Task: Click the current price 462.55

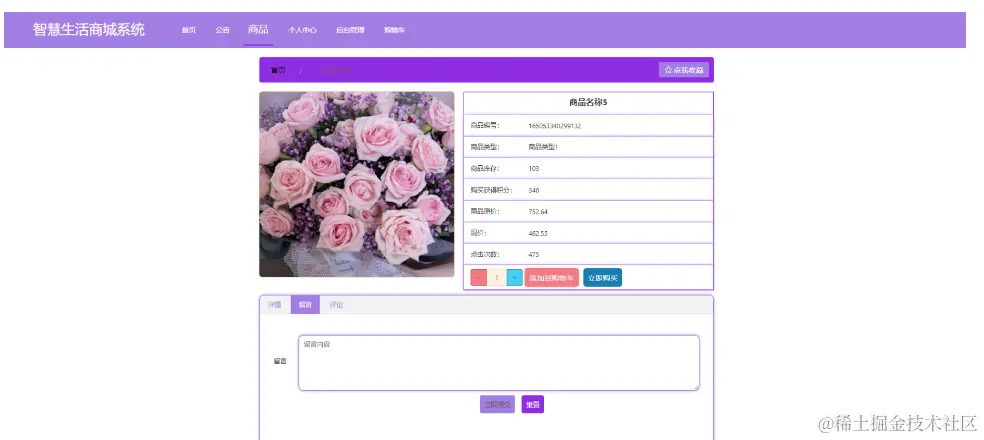Action: tap(538, 233)
